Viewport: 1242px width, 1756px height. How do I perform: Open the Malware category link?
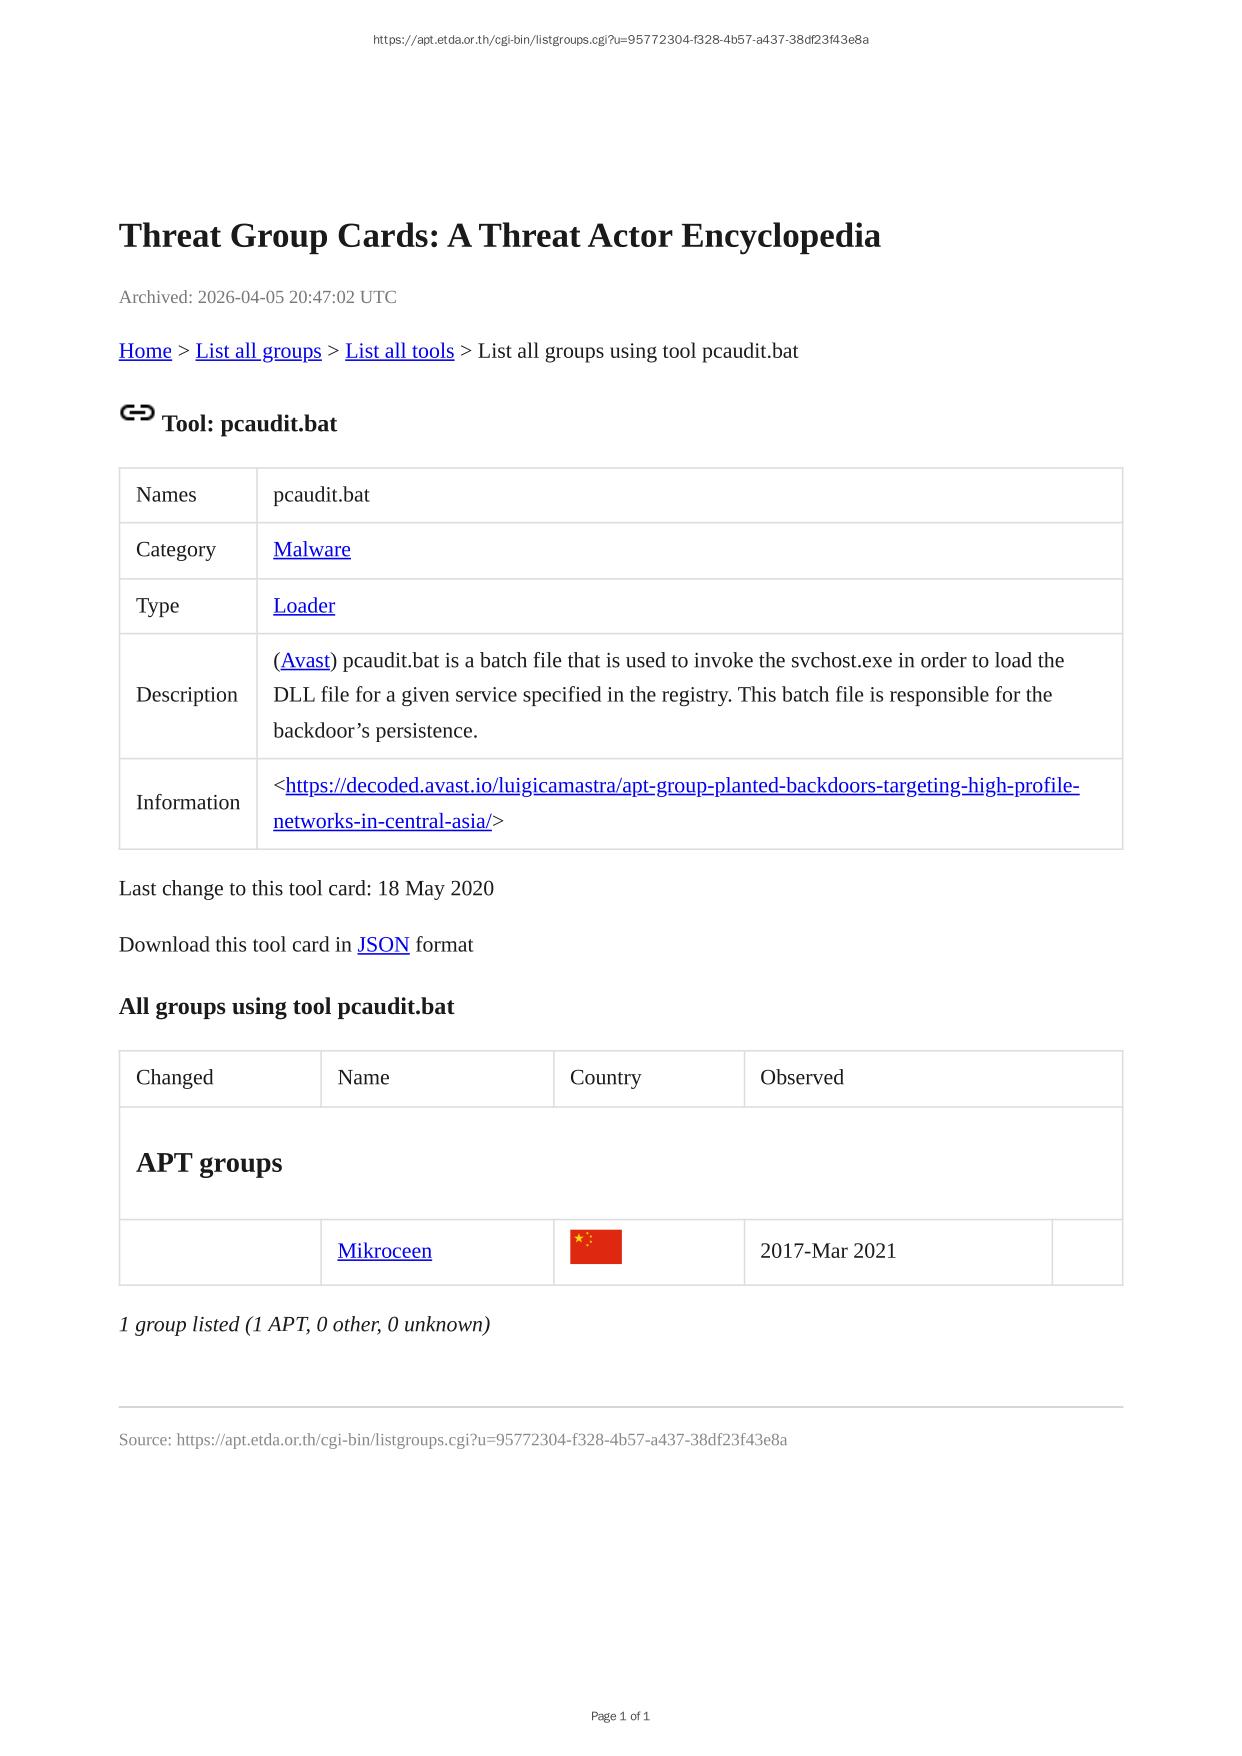click(x=312, y=550)
